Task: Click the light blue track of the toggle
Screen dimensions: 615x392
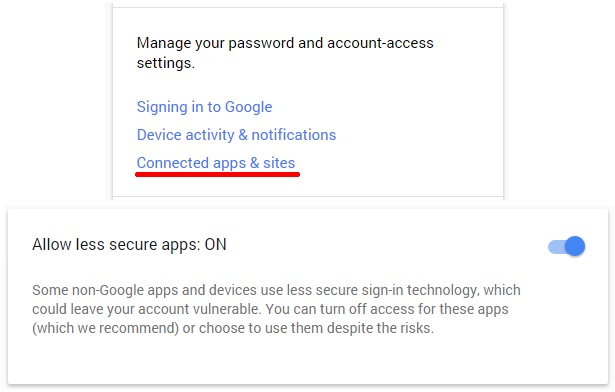Action: point(556,247)
